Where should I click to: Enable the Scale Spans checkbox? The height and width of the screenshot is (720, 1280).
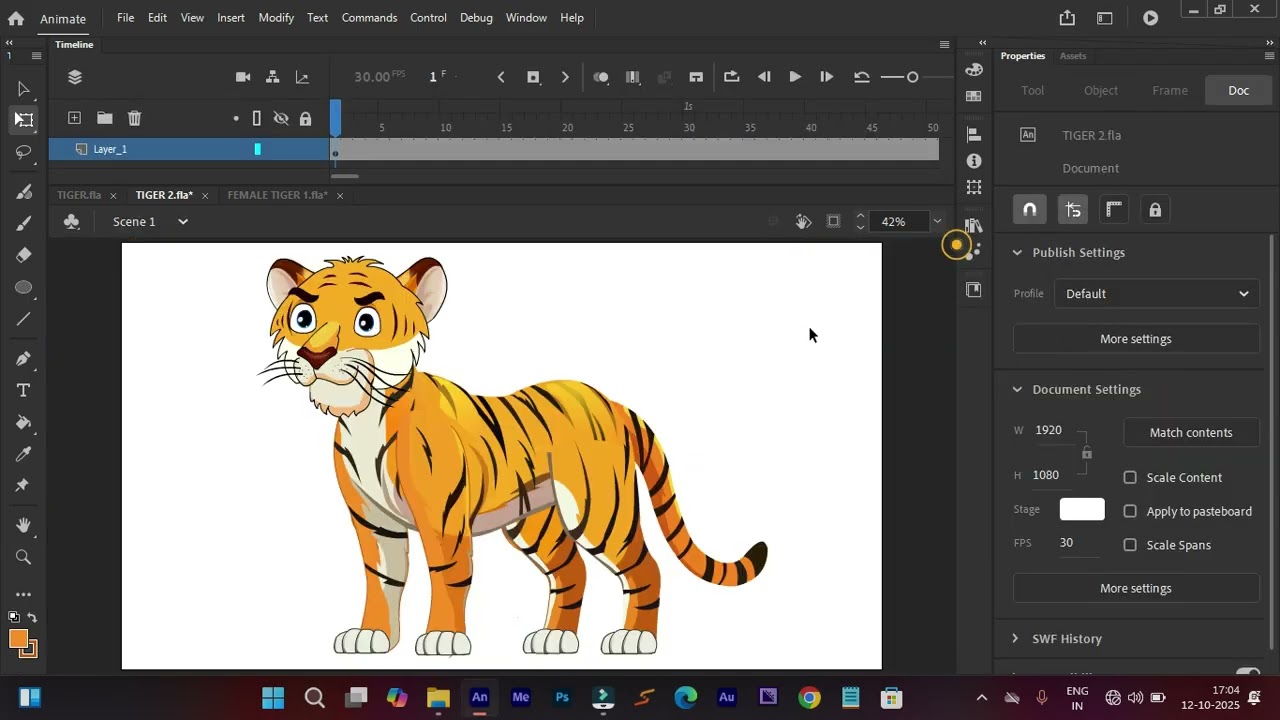point(1130,545)
